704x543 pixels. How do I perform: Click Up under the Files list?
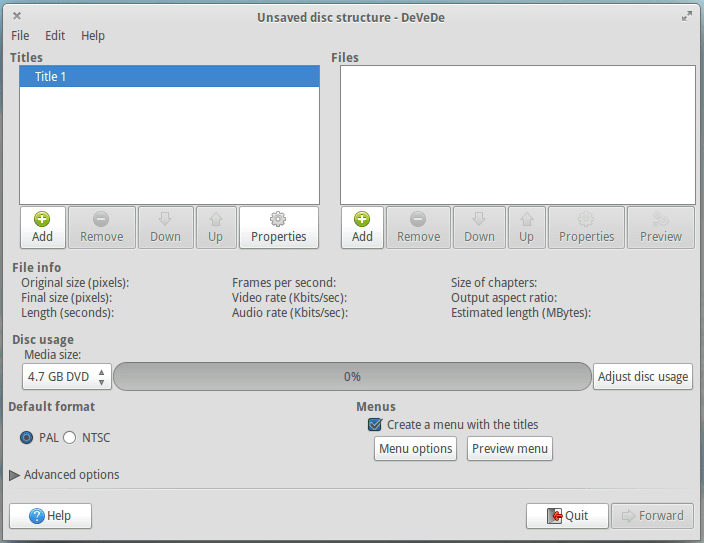coord(527,227)
